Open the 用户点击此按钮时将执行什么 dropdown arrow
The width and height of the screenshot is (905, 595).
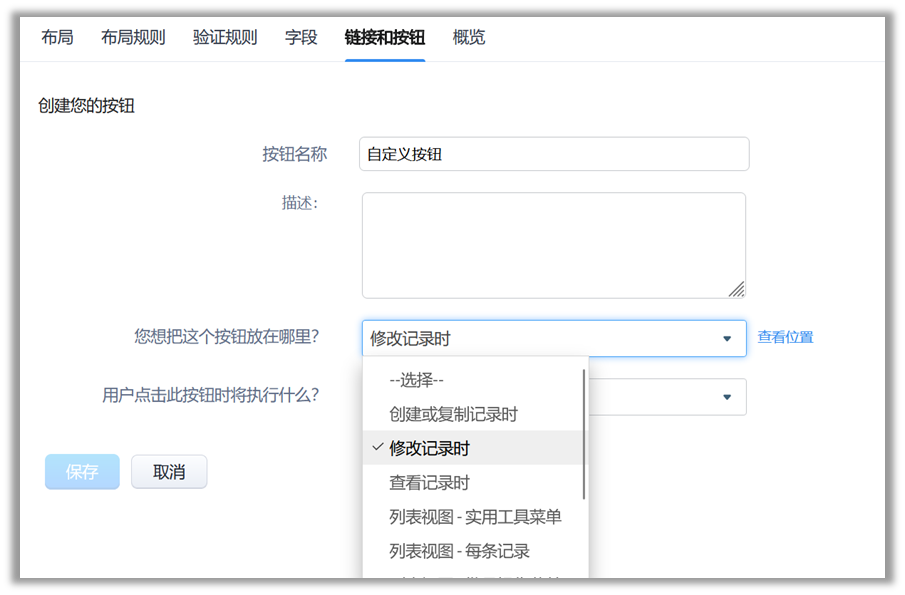click(727, 397)
